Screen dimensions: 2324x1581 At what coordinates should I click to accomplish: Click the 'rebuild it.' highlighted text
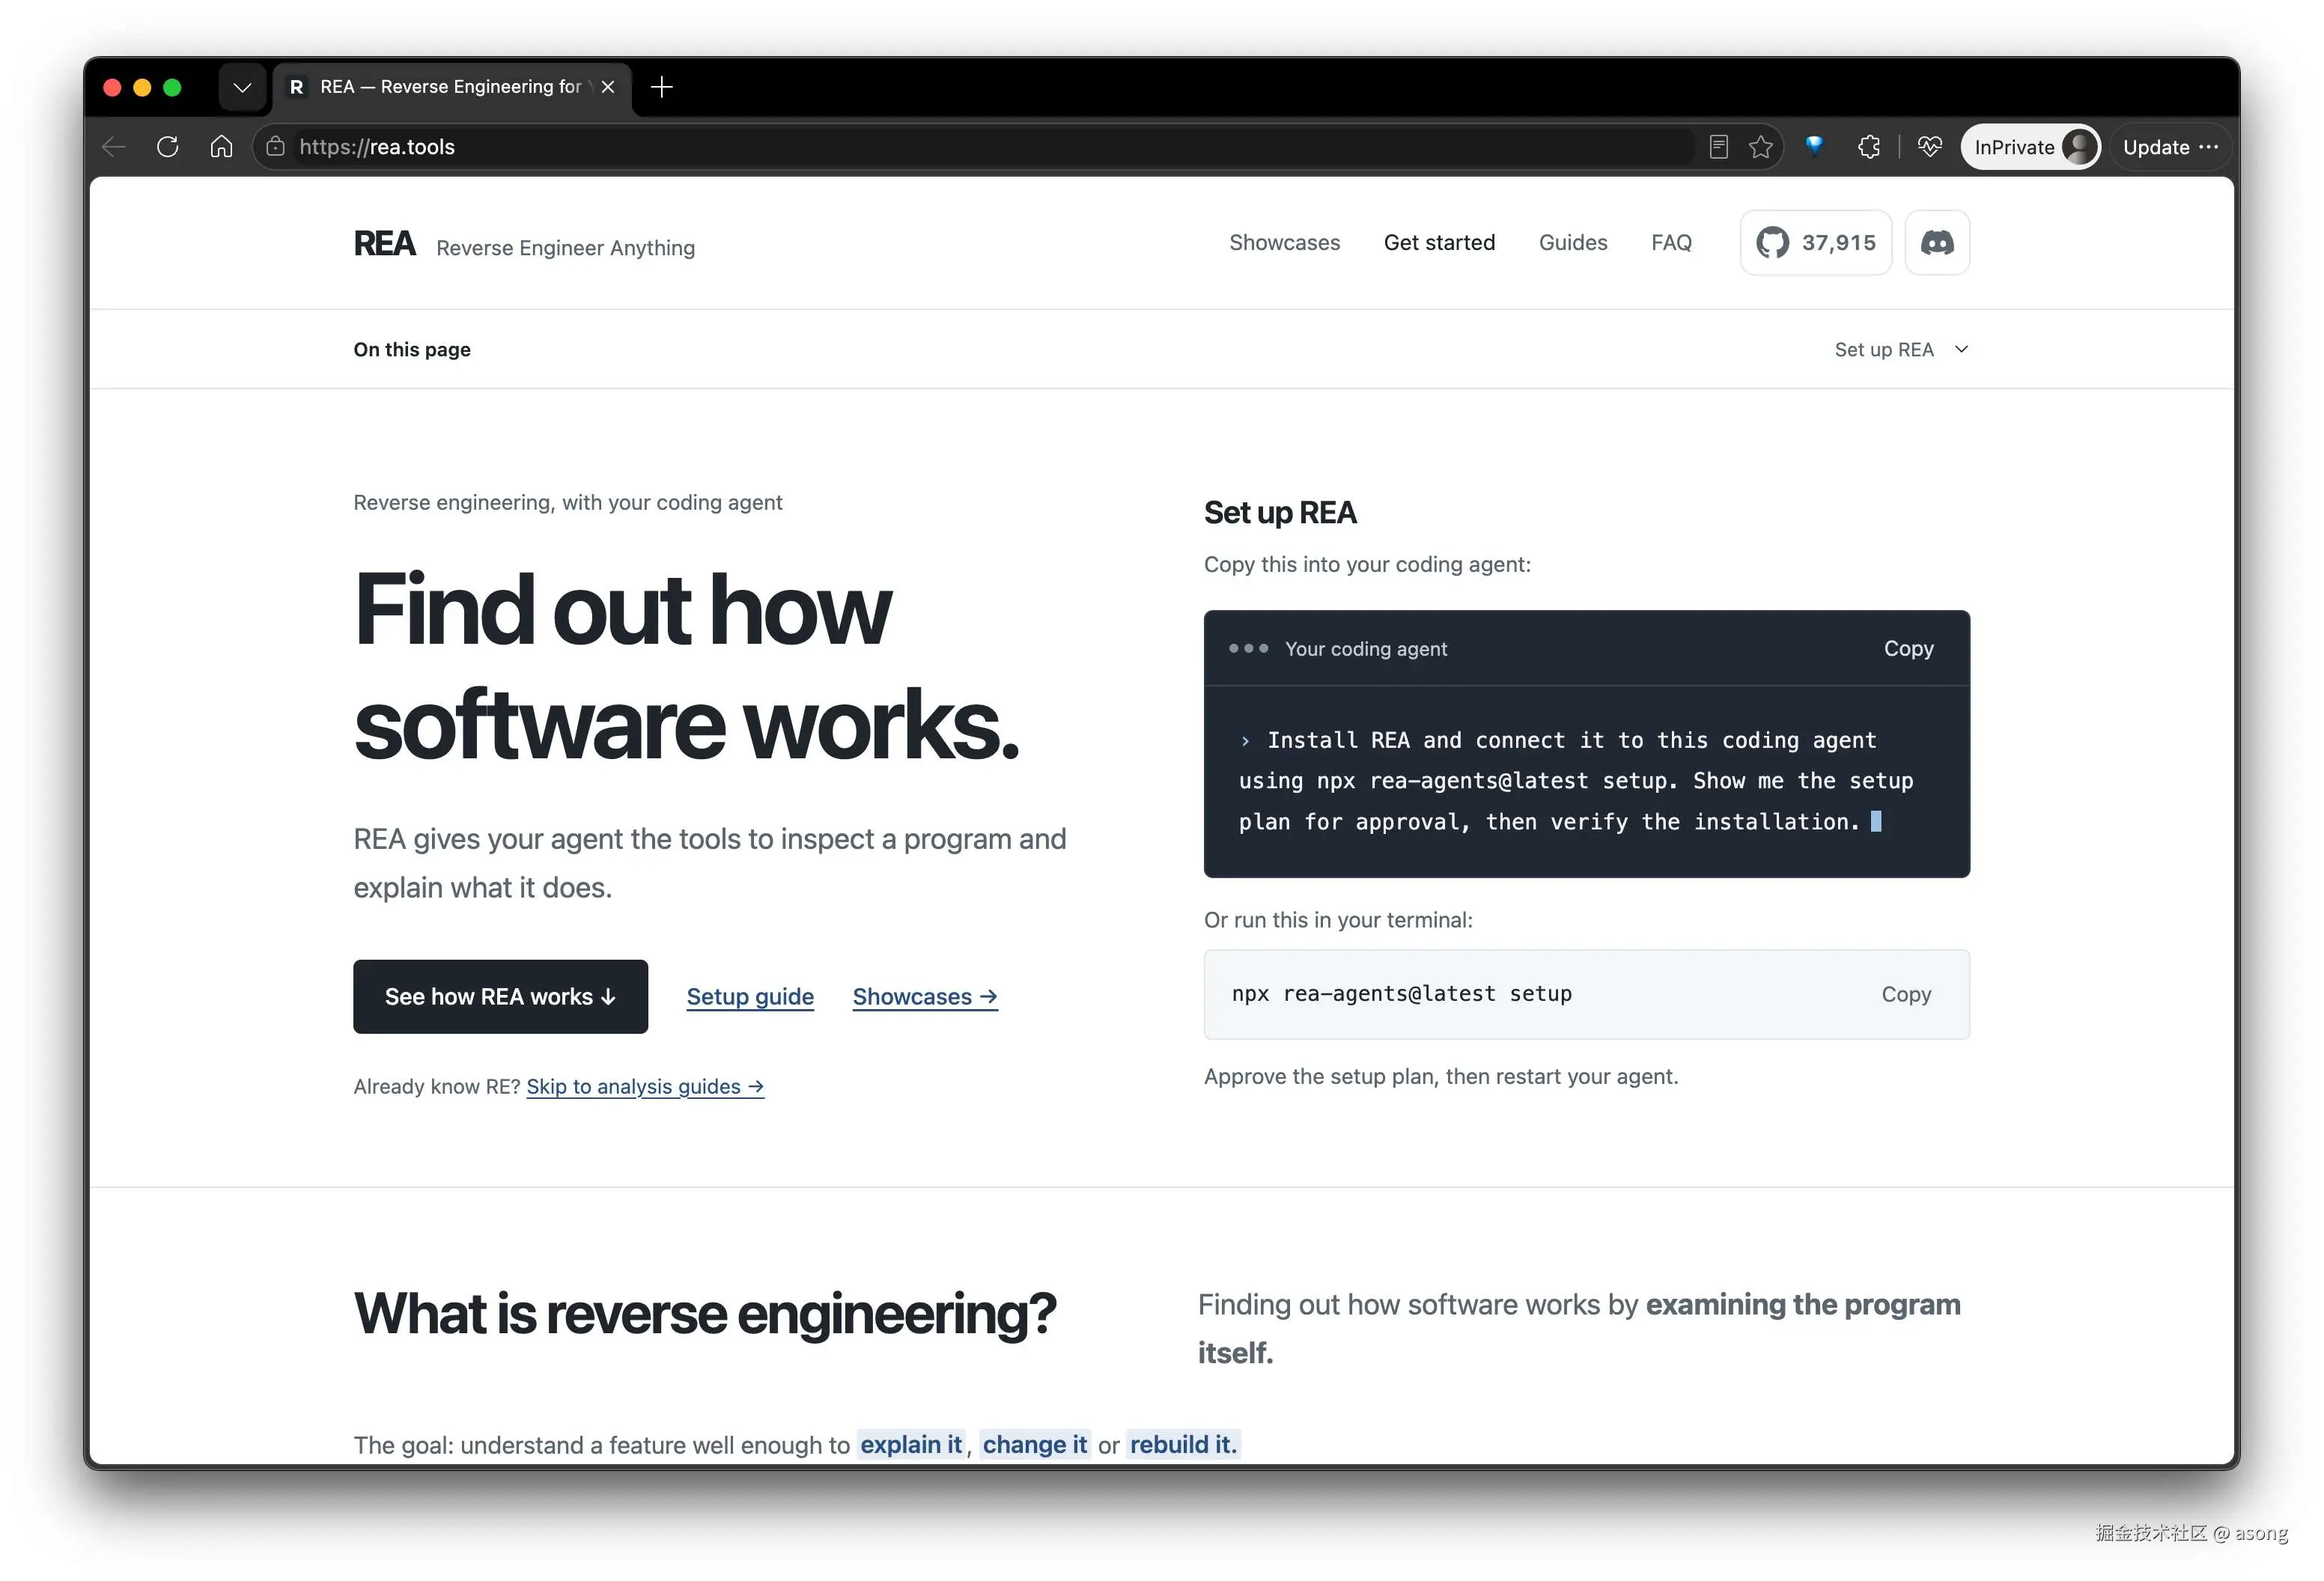[x=1183, y=1445]
